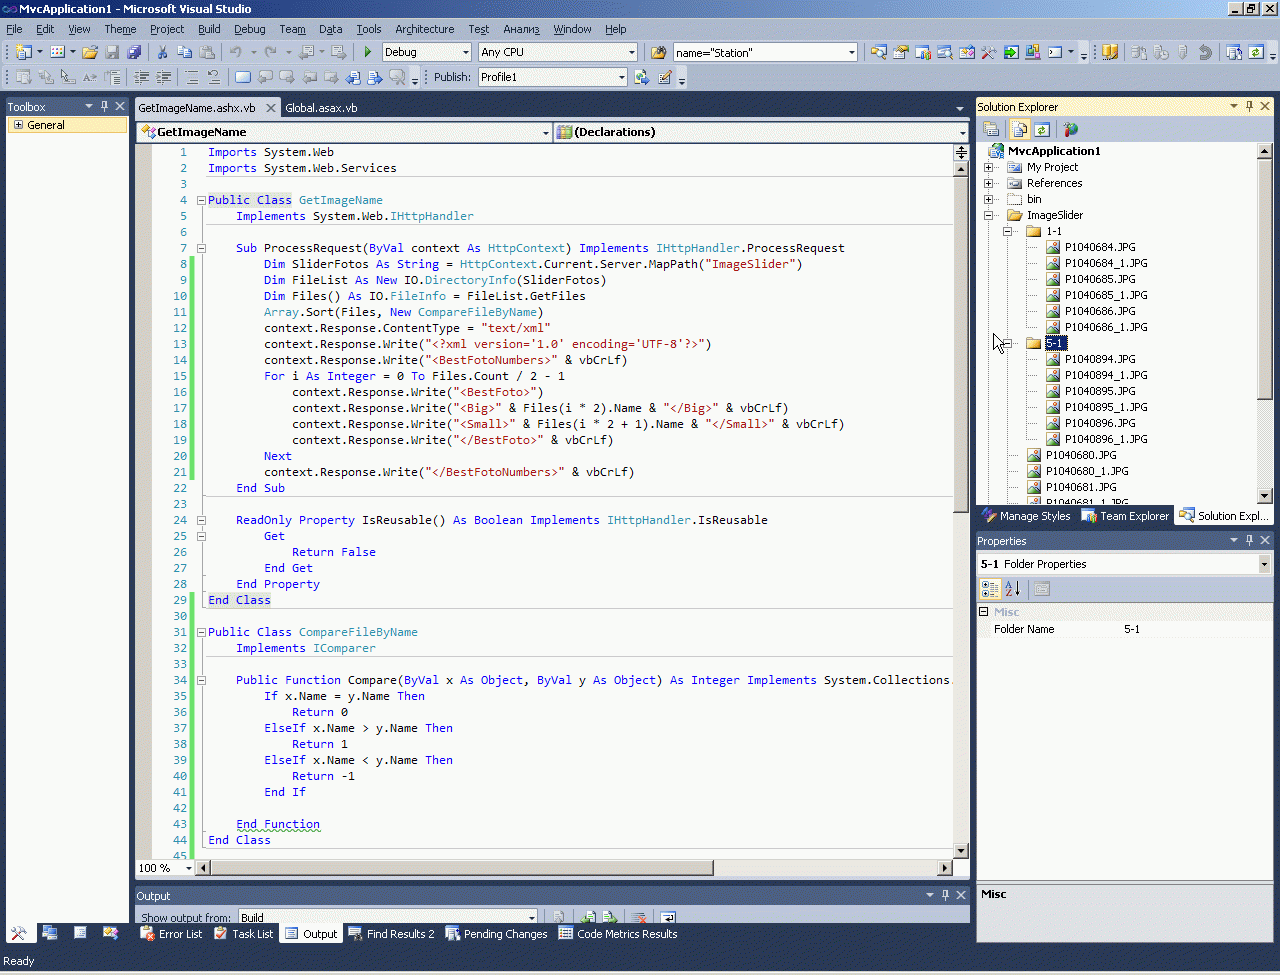
Task: Collapse the ImageSlider folder node
Action: click(989, 215)
